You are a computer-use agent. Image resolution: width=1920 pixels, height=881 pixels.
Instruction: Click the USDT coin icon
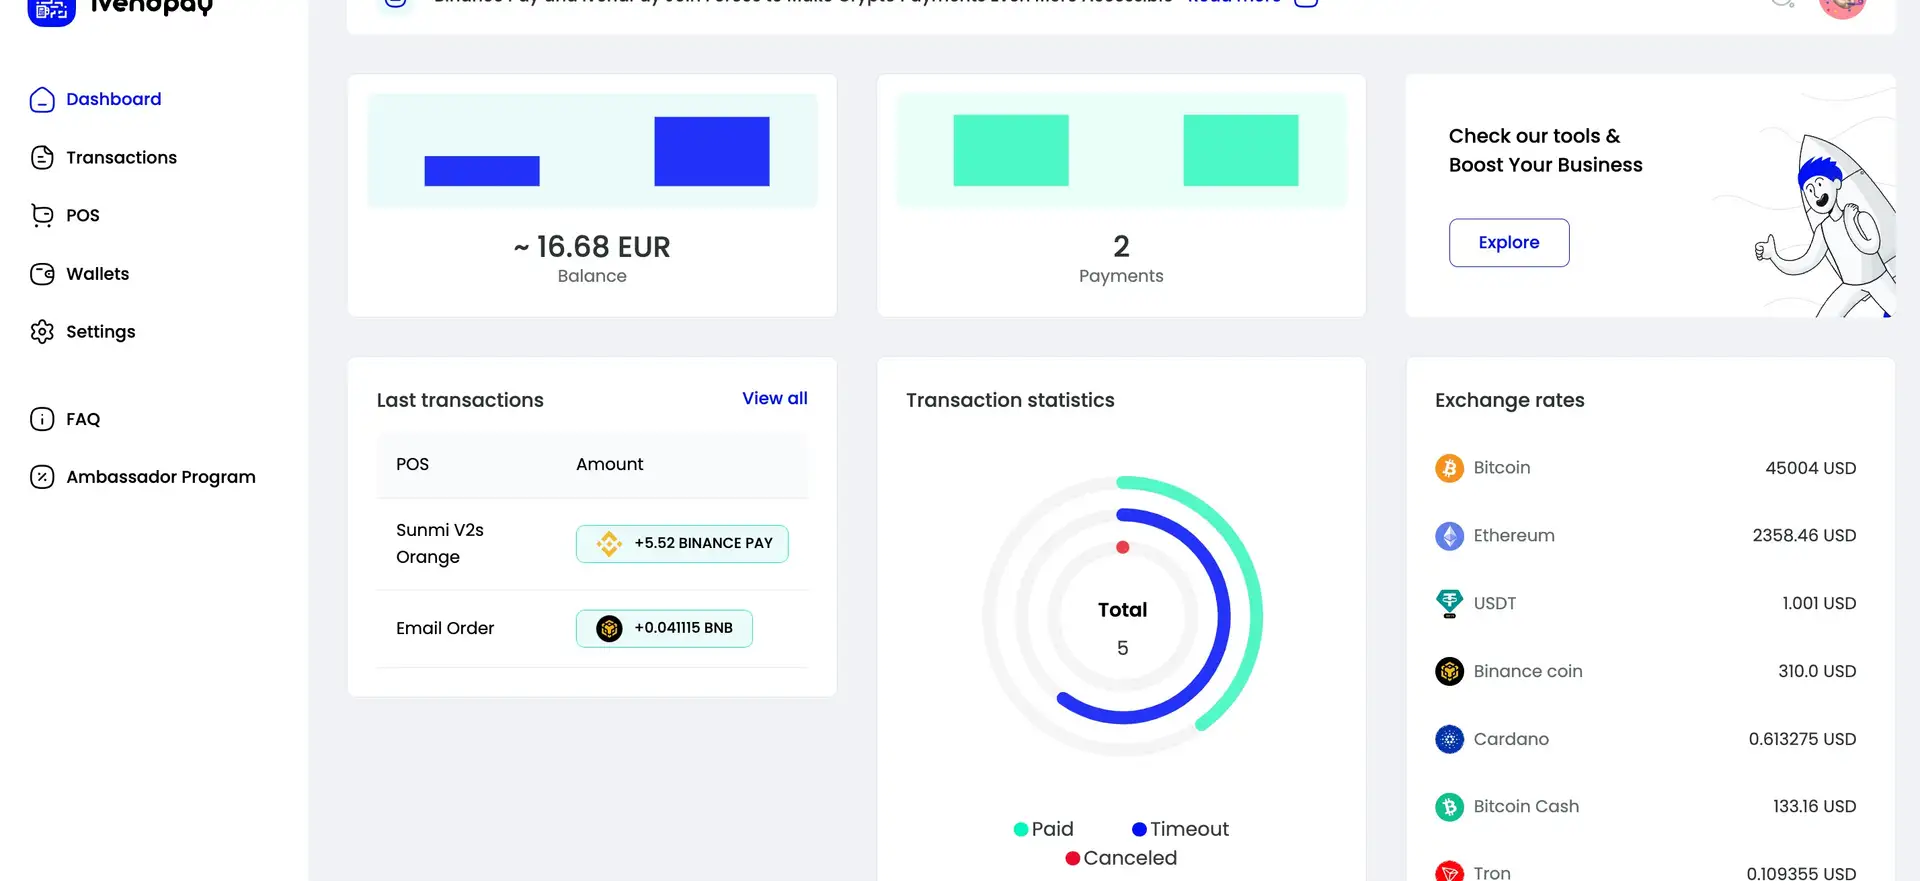coord(1449,603)
